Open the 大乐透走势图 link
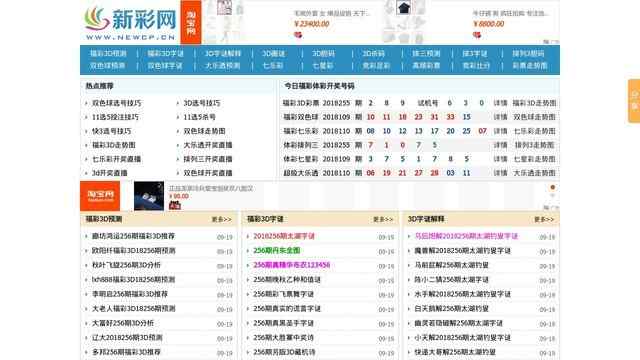 (x=534, y=173)
